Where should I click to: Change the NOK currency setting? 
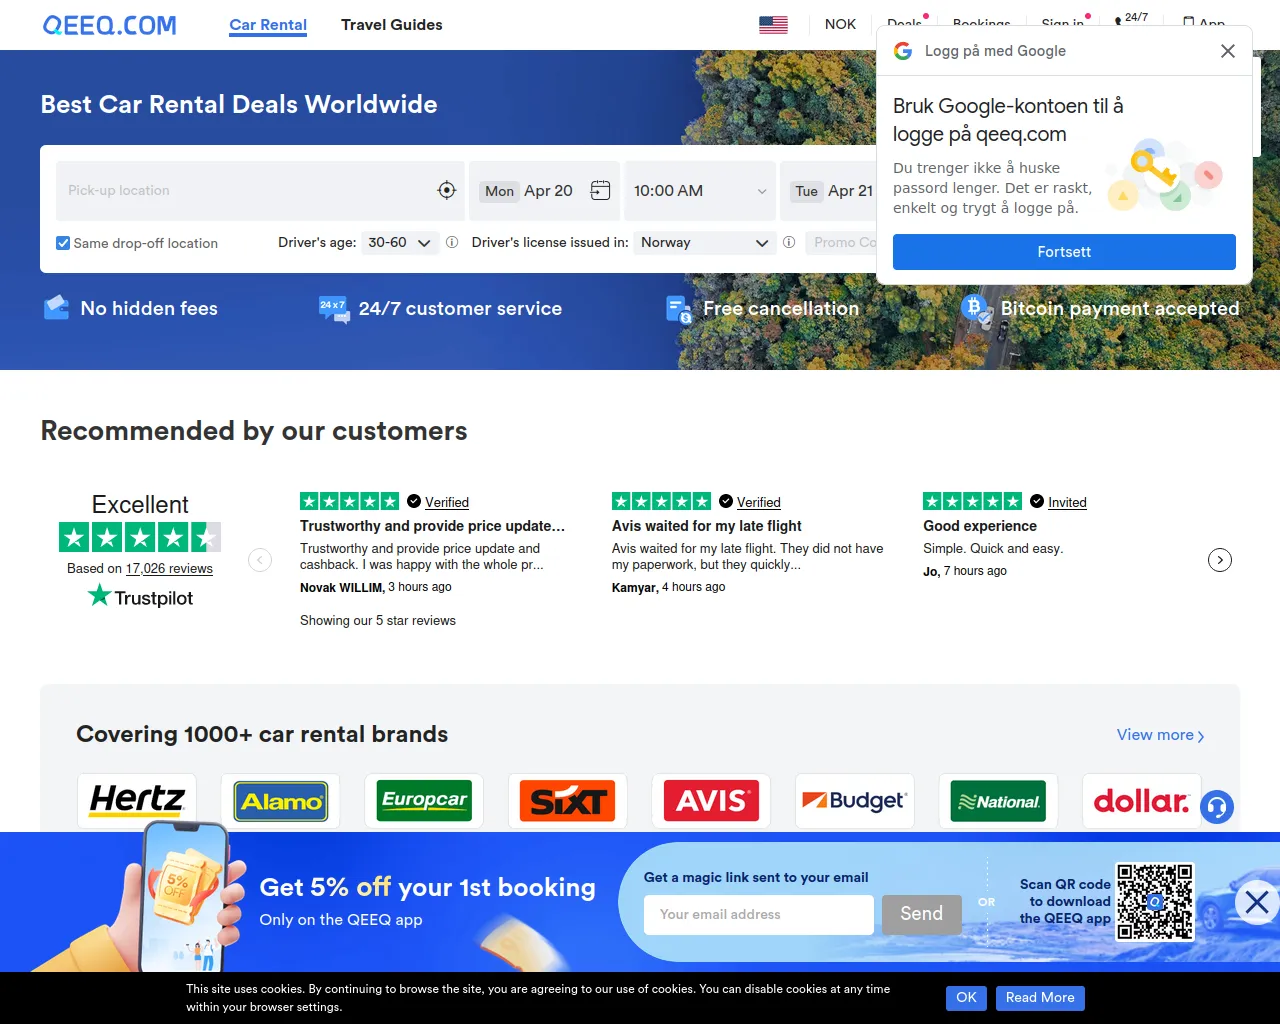click(x=840, y=24)
